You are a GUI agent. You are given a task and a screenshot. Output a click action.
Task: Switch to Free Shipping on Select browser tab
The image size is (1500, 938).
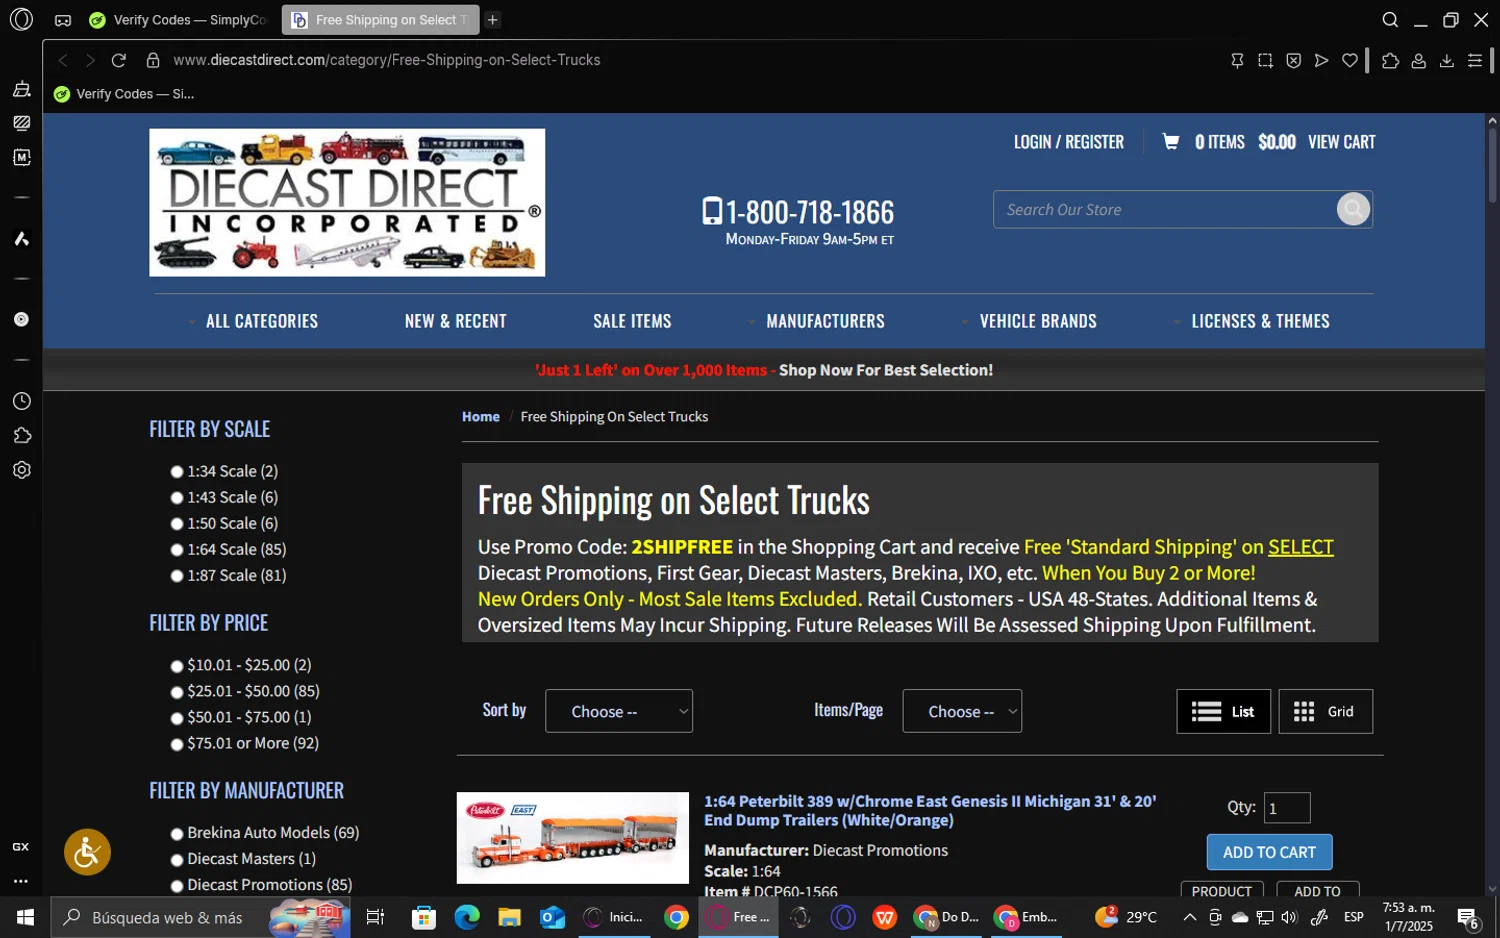coord(380,20)
